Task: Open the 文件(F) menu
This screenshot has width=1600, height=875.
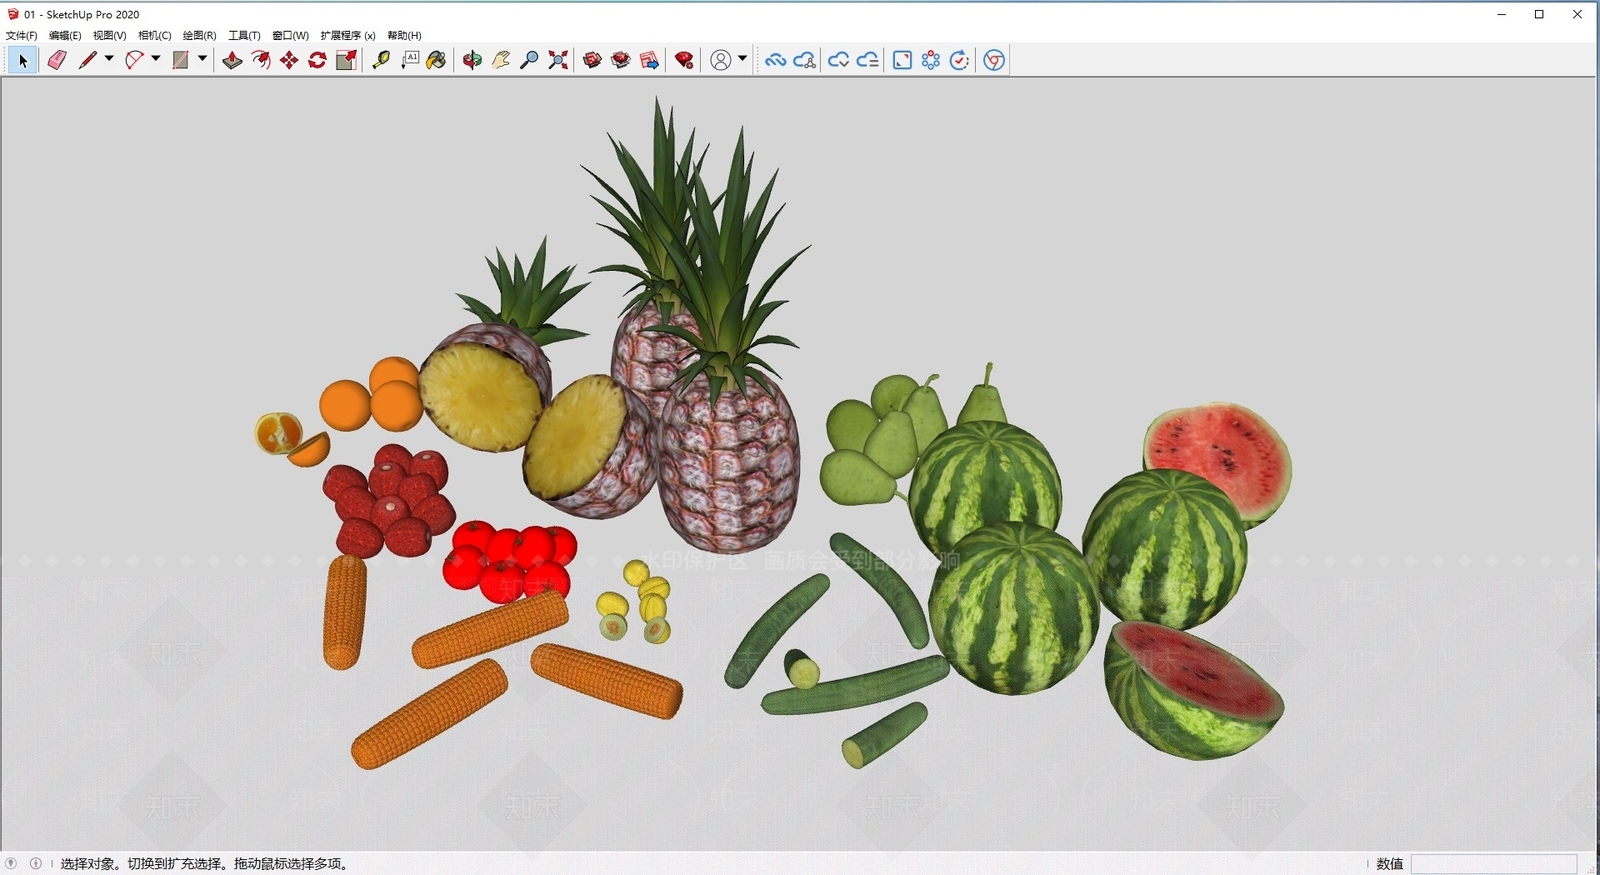Action: (x=21, y=35)
